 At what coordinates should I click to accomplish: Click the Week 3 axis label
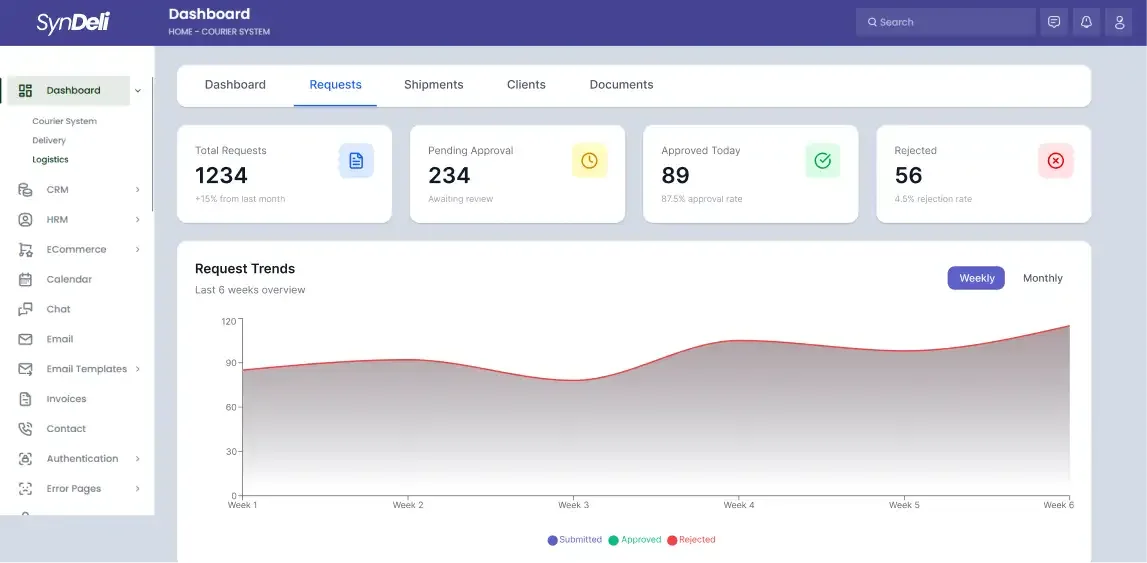tap(574, 505)
